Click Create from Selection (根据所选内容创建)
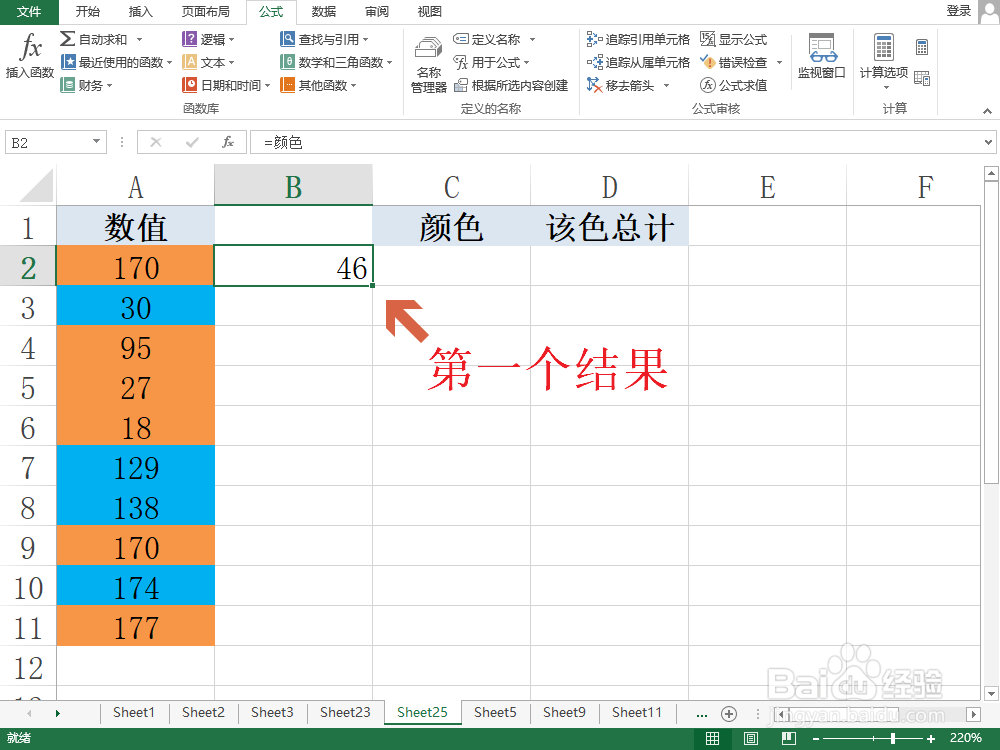 (x=511, y=85)
